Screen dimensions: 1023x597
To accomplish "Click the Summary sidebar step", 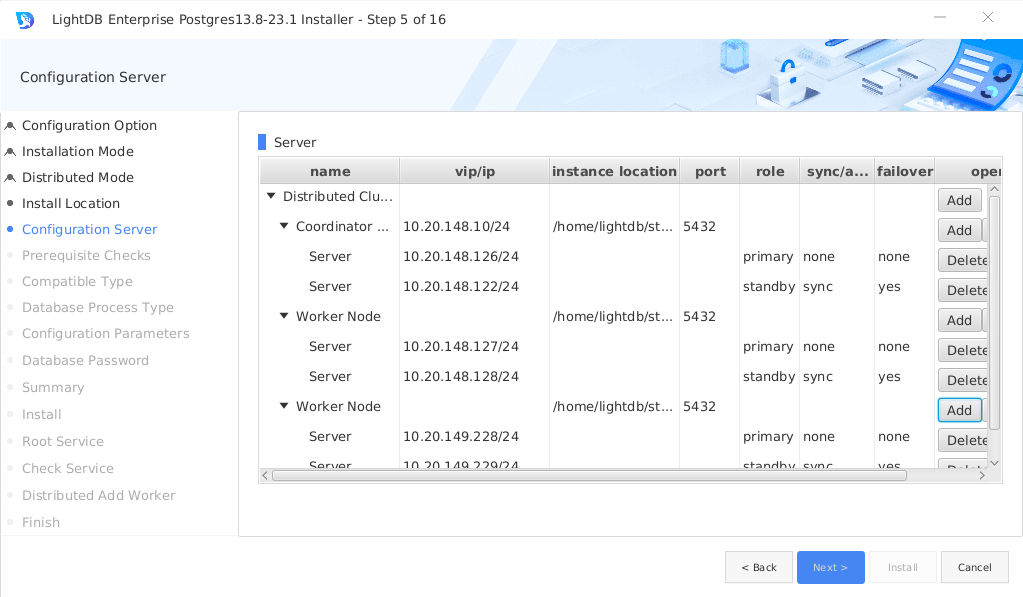I will 53,388.
